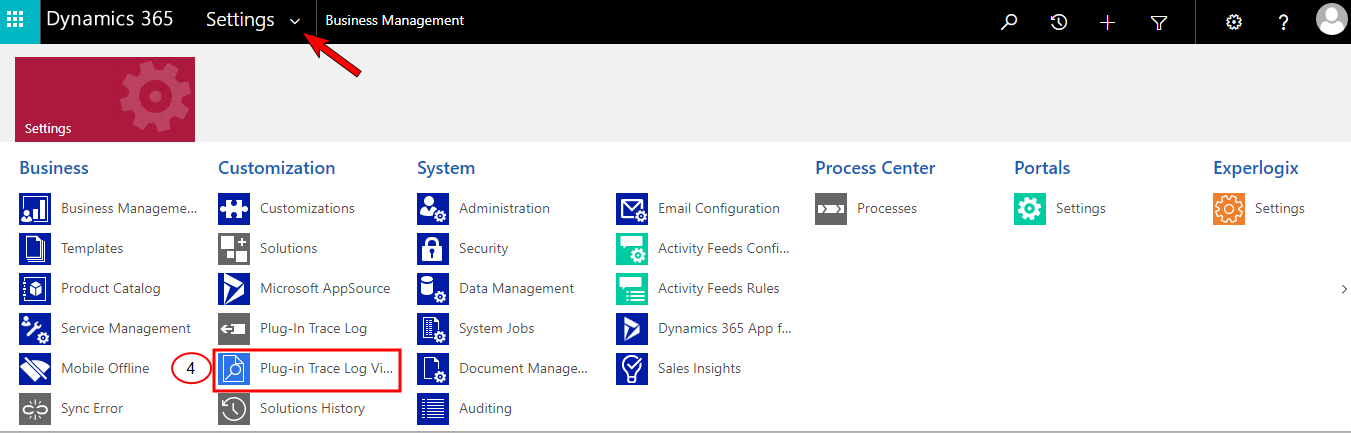Screen dimensions: 1351x433
Task: Open Microsoft AppSource
Action: point(325,288)
